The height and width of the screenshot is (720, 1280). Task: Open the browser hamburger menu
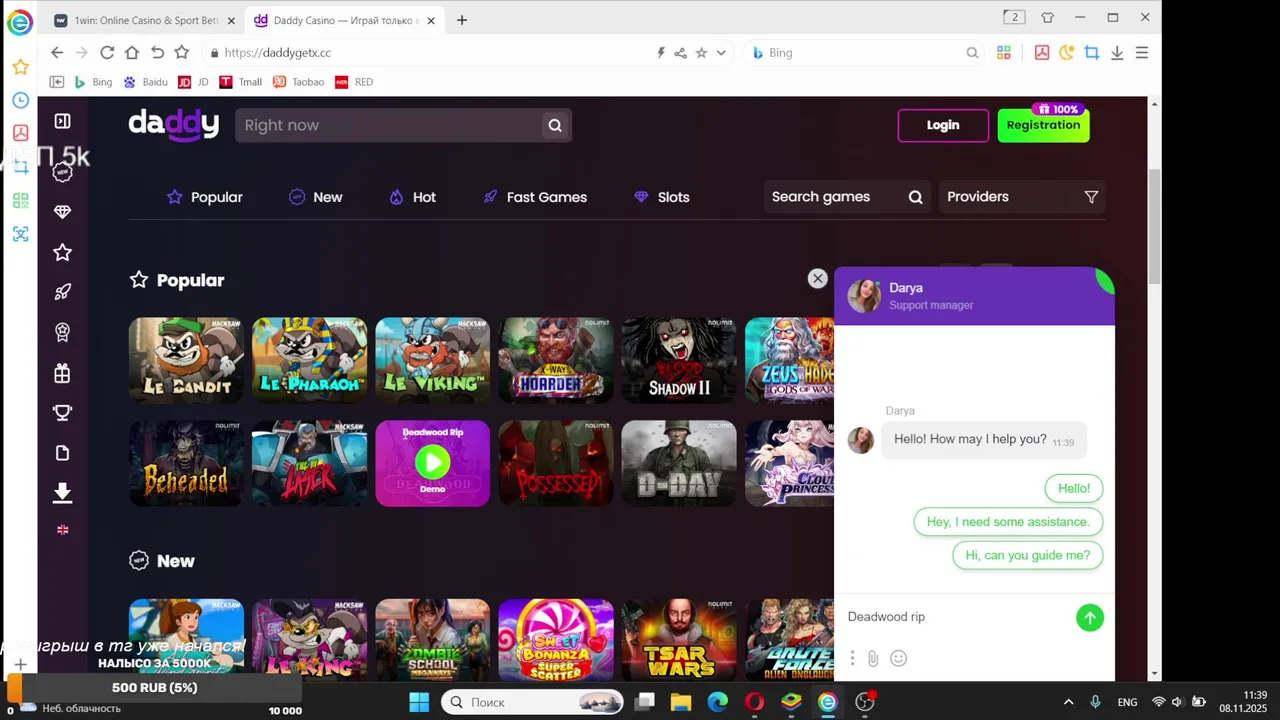click(1142, 53)
